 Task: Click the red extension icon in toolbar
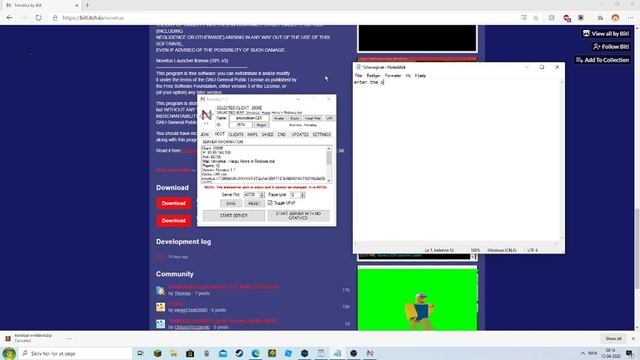[x=567, y=18]
